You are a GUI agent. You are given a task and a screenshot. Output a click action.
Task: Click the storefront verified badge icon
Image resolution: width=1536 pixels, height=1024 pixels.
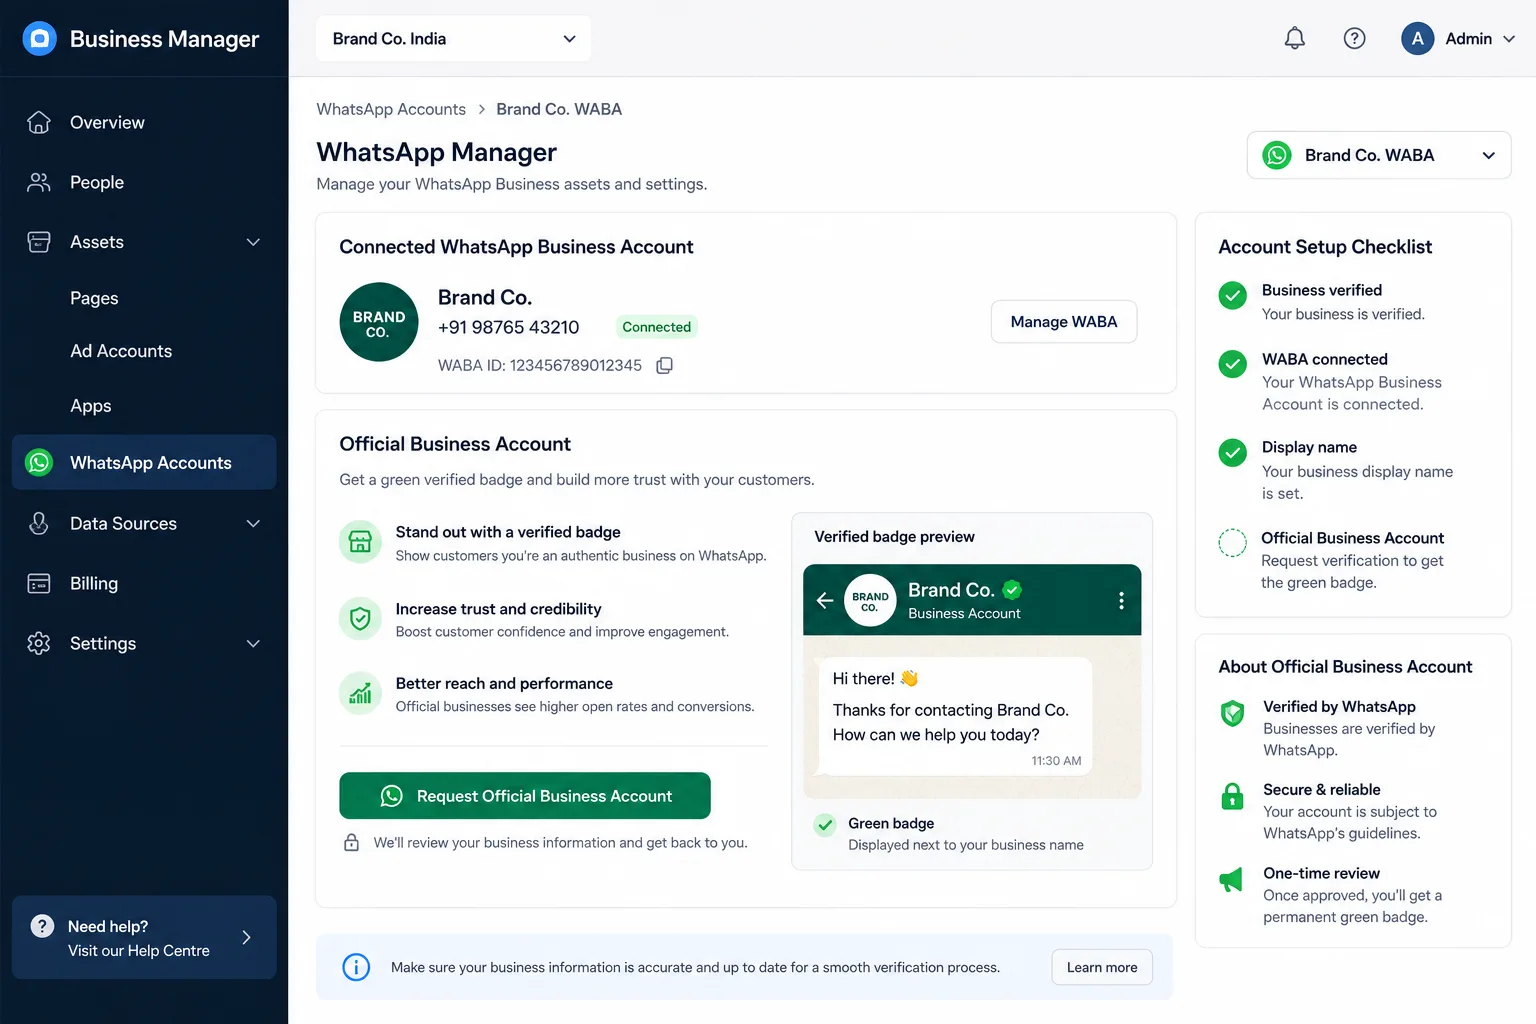(360, 542)
